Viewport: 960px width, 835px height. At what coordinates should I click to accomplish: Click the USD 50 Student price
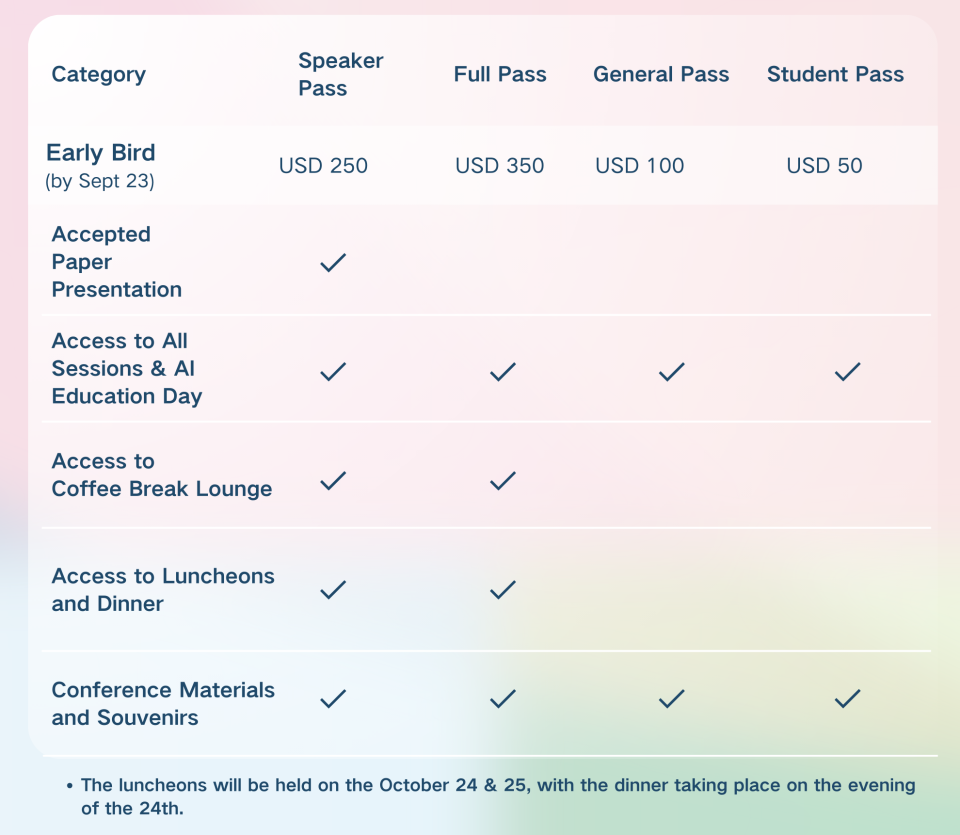click(824, 165)
